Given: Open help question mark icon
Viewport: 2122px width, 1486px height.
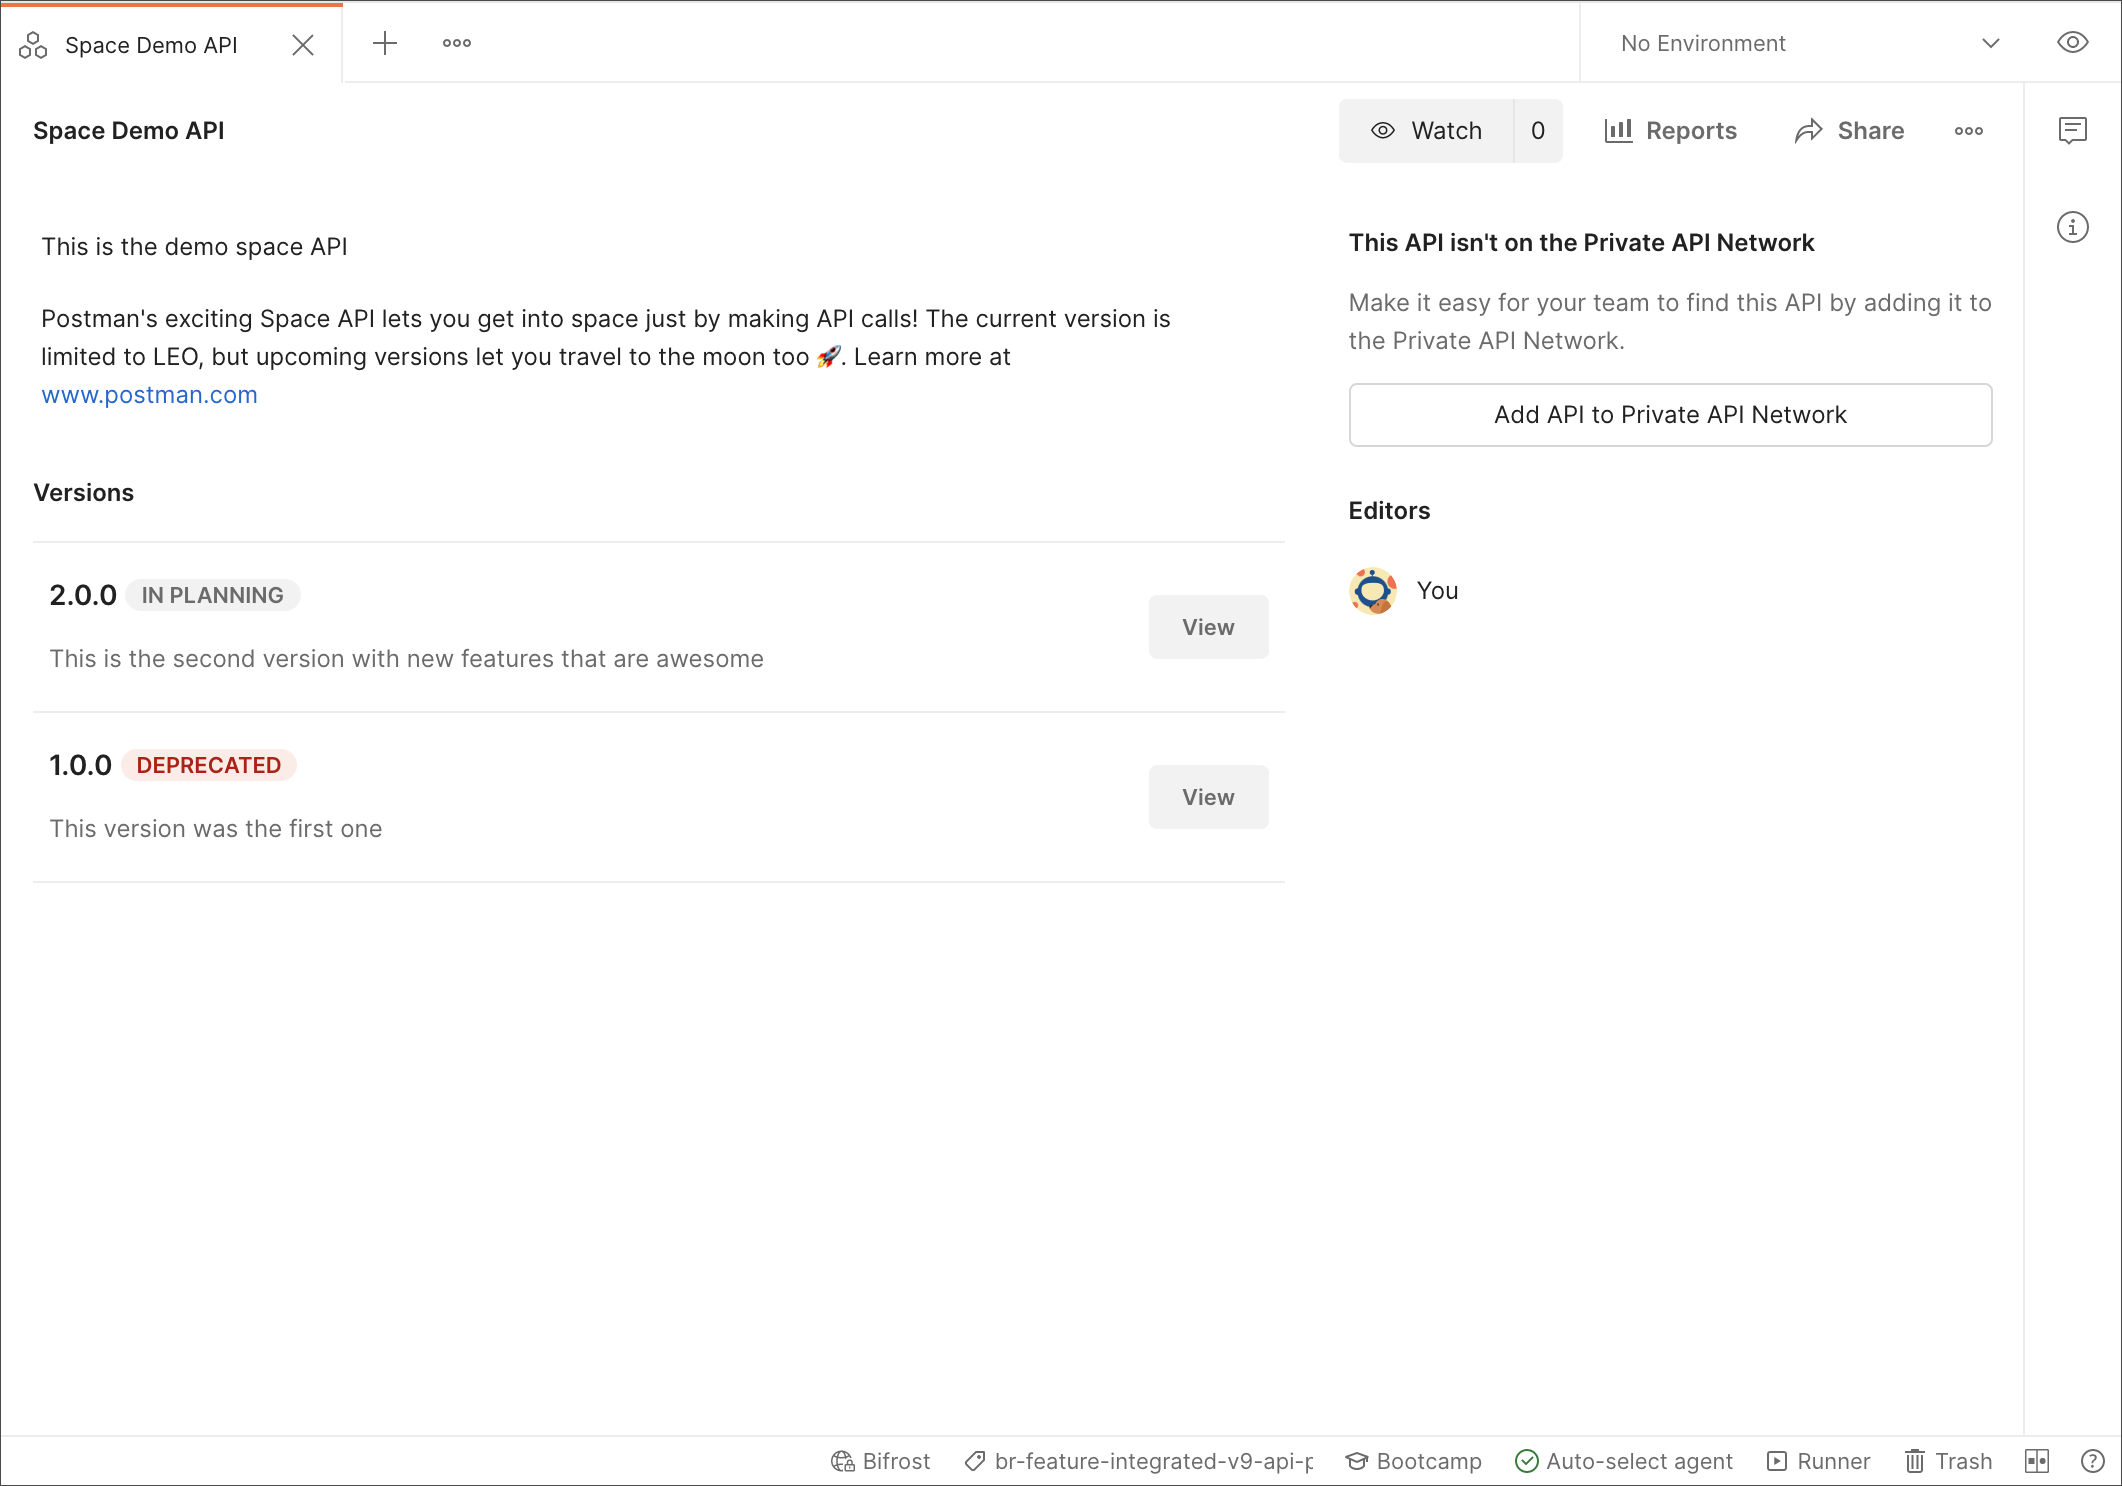Looking at the screenshot, I should (2092, 1461).
